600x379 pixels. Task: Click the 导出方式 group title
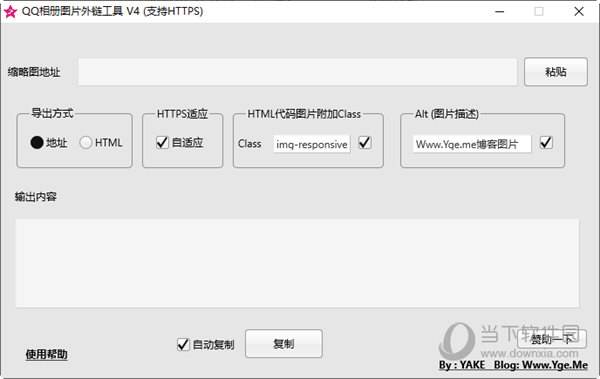pyautogui.click(x=52, y=113)
